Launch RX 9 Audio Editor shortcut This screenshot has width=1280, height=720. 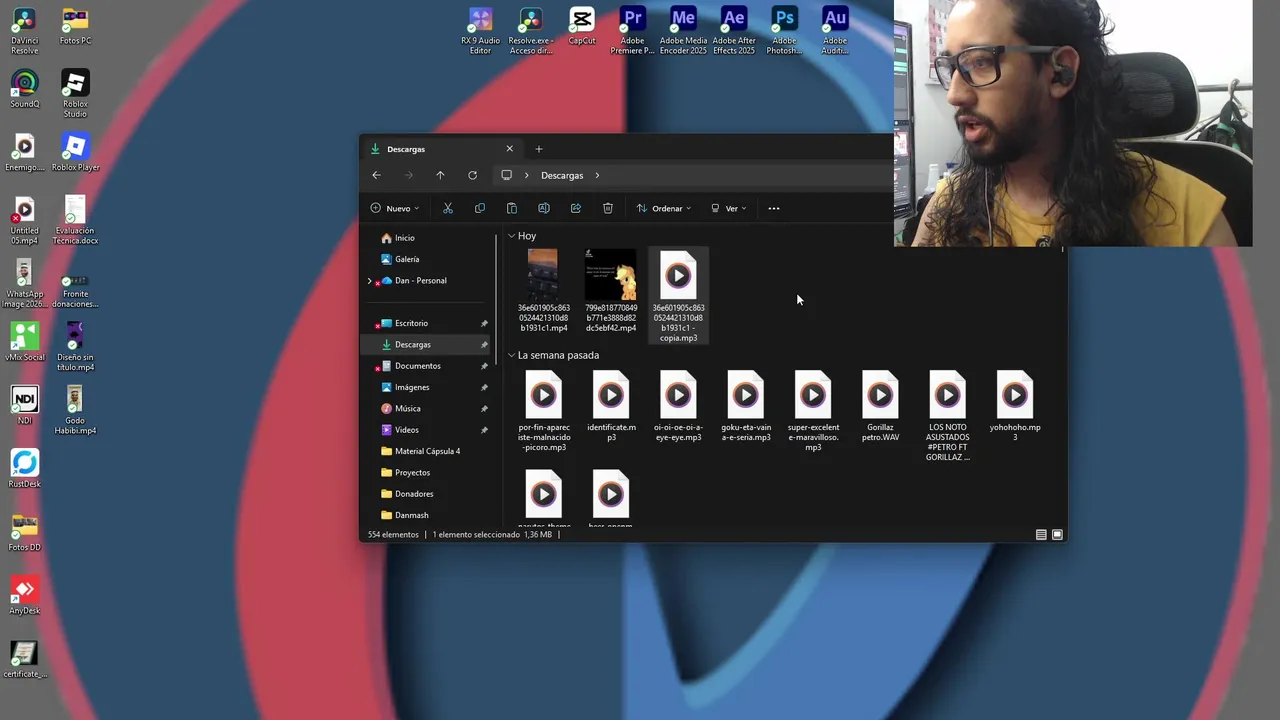[x=480, y=31]
